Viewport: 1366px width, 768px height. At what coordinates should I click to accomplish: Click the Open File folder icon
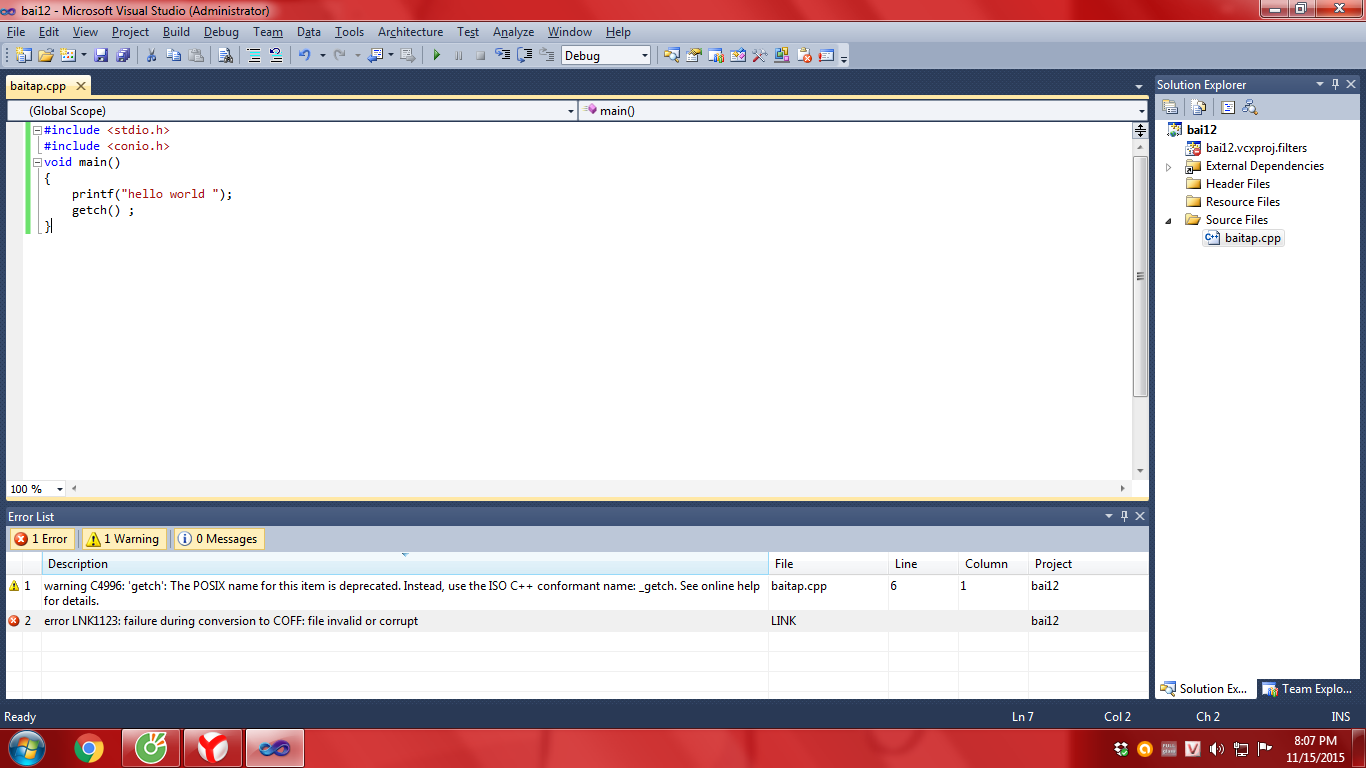pyautogui.click(x=46, y=56)
